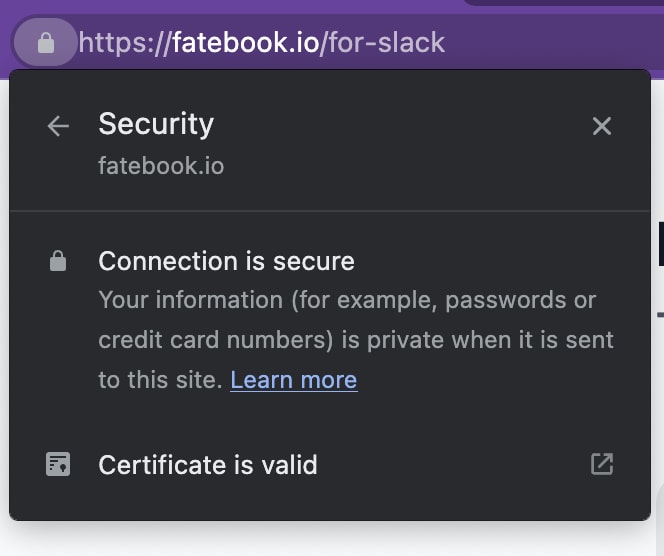Click the page area right of the popup
Screen dimensions: 664x556
click(x=658, y=400)
